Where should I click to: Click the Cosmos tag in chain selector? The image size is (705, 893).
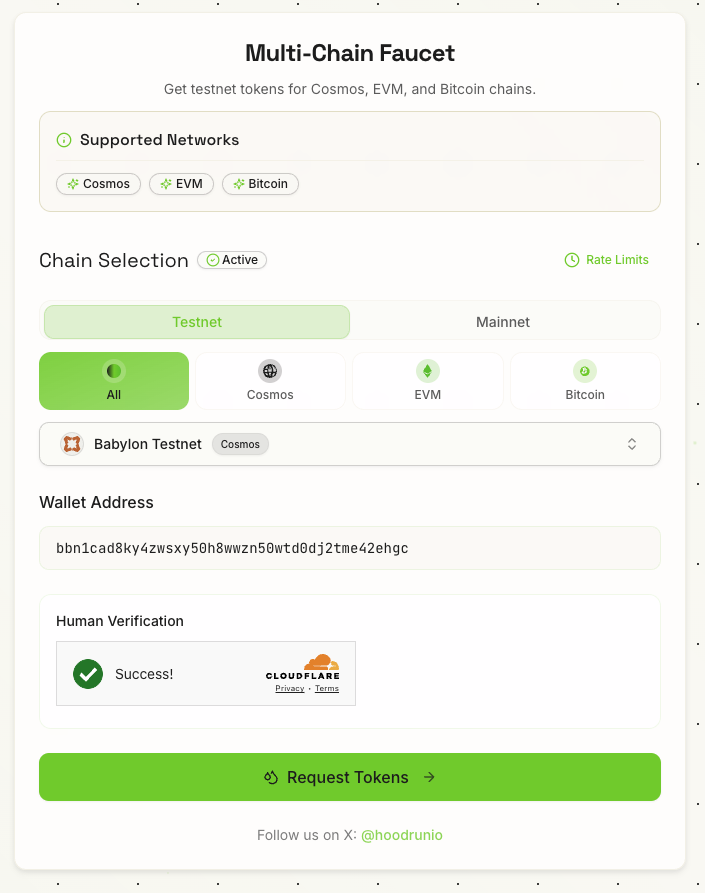point(240,444)
